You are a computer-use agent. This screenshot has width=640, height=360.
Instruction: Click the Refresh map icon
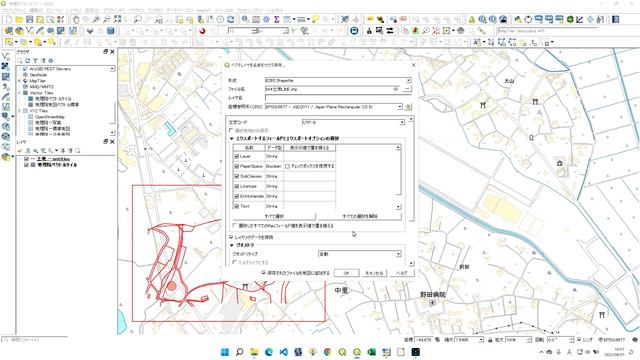pyautogui.click(x=231, y=19)
